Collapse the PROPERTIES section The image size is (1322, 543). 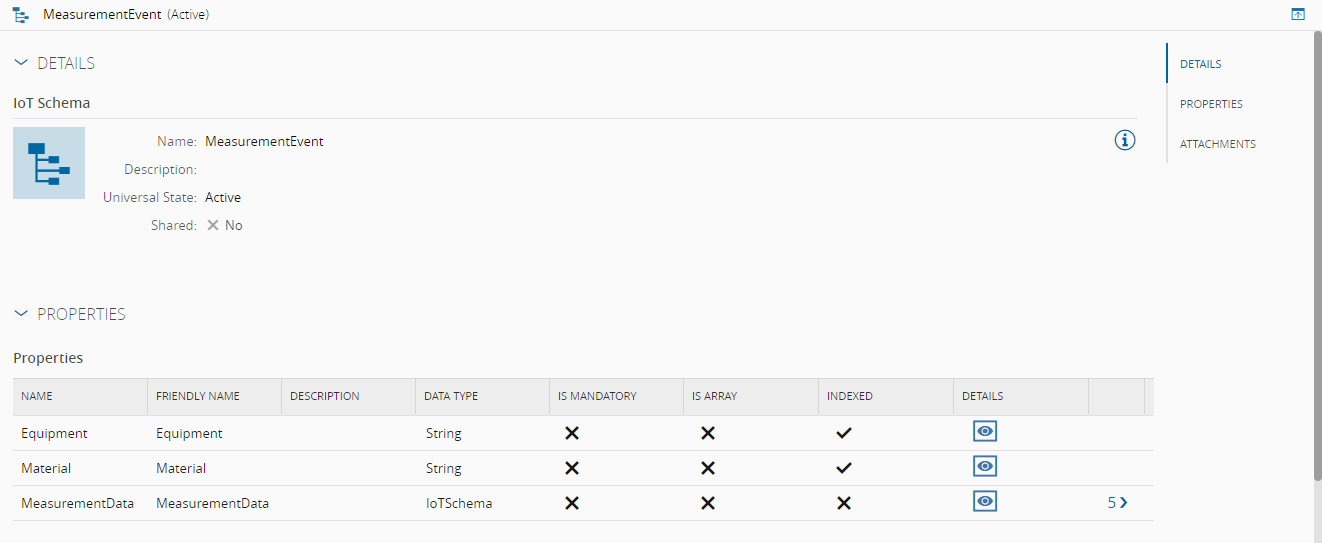pyautogui.click(x=22, y=314)
